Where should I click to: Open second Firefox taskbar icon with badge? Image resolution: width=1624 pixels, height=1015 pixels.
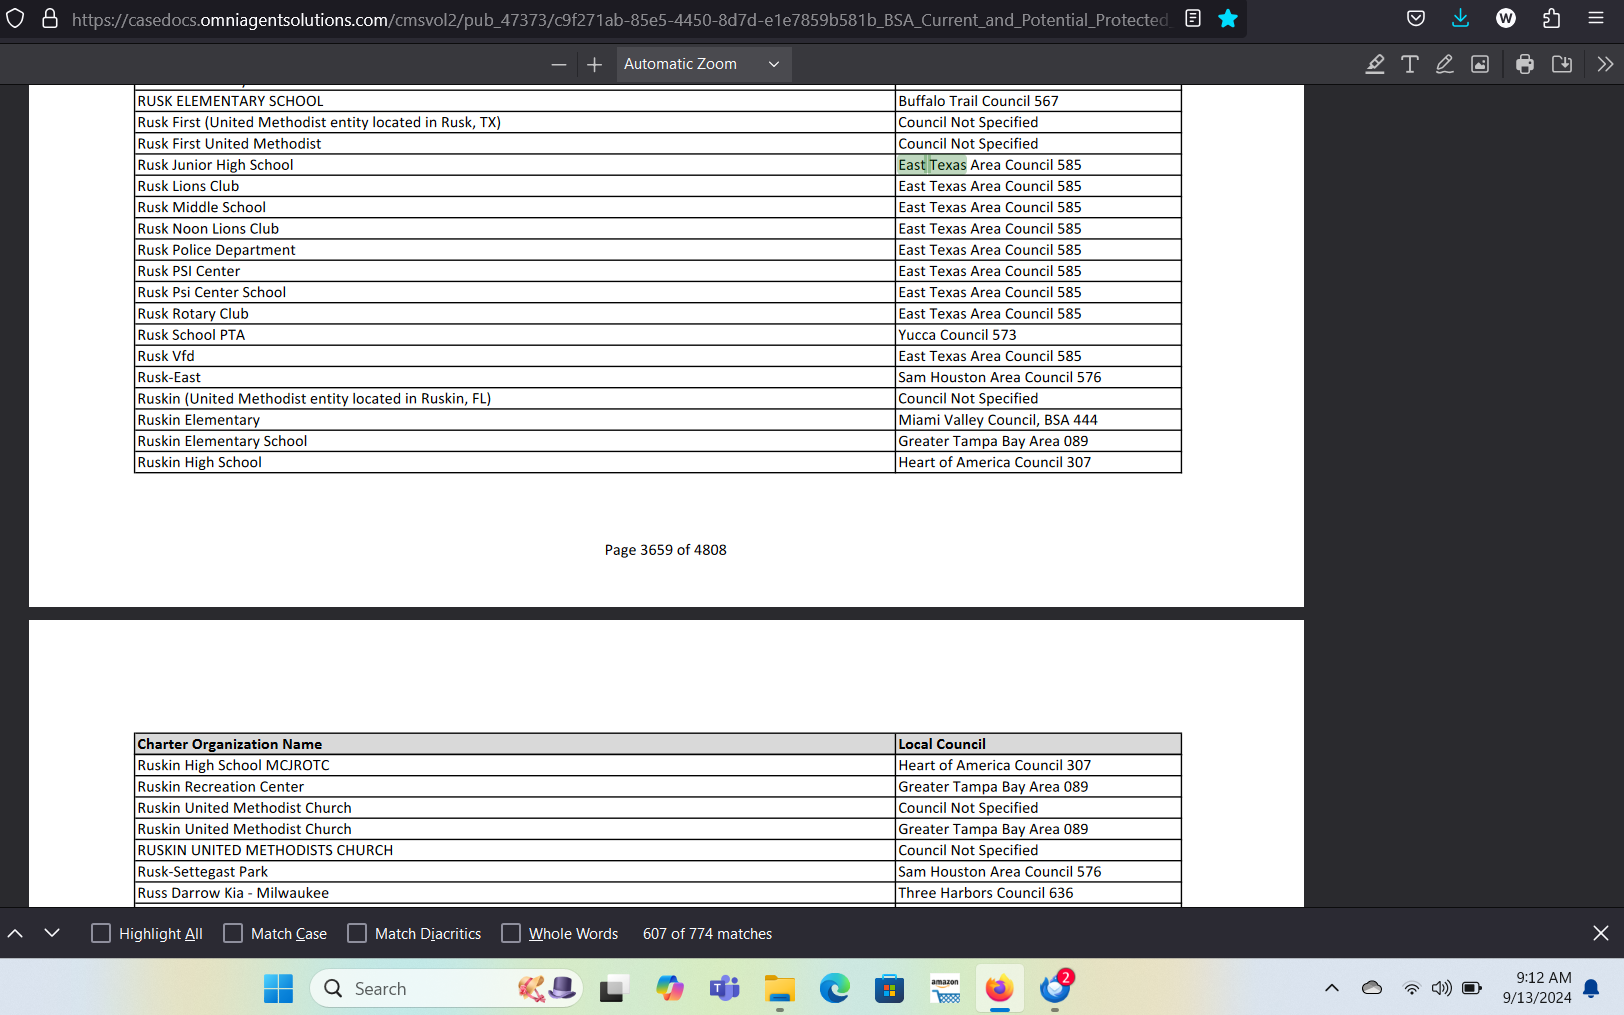pos(1055,988)
